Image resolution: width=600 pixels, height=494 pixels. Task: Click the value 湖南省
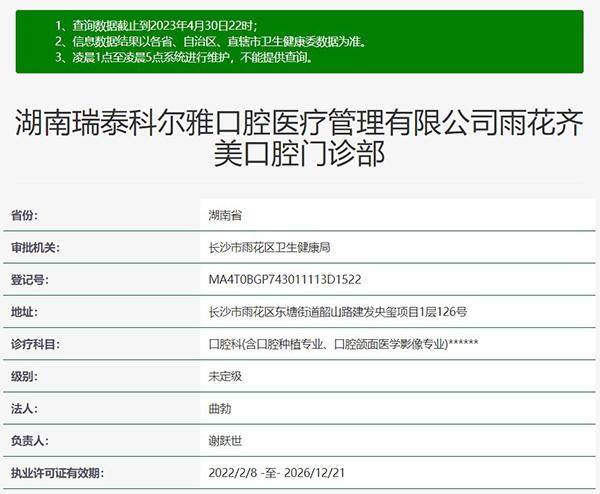tap(225, 215)
